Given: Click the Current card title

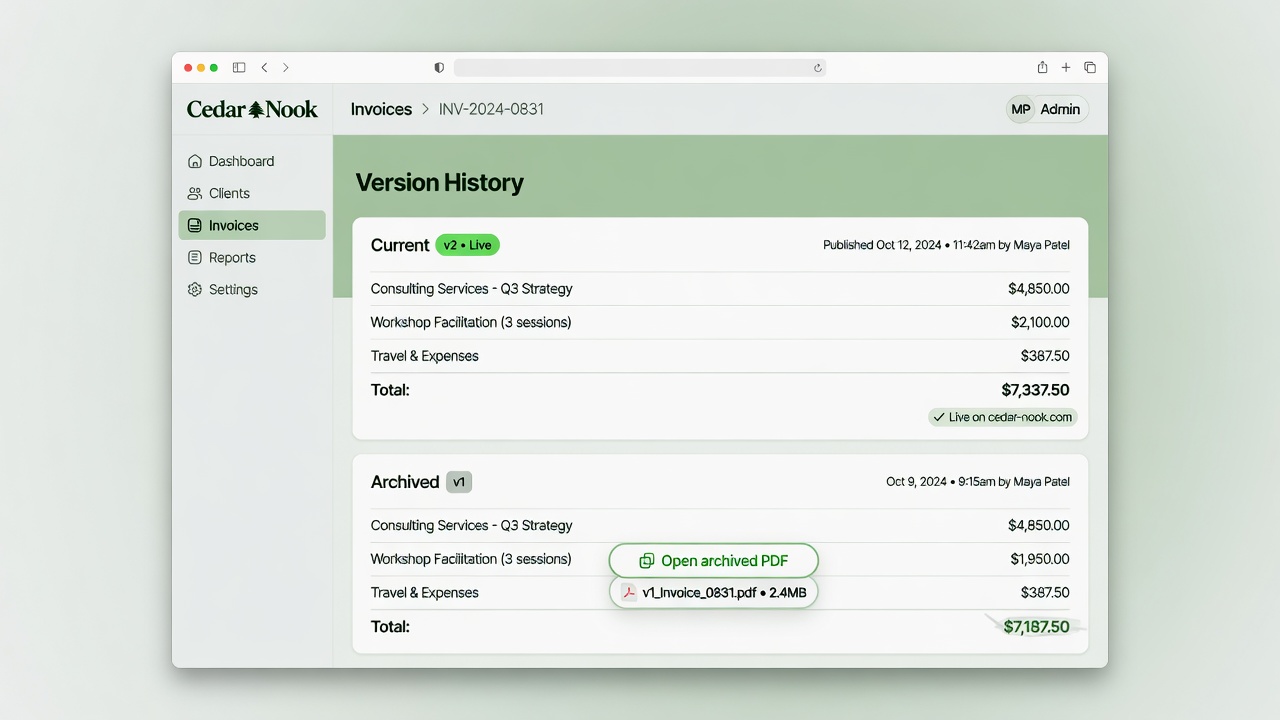Looking at the screenshot, I should click(400, 245).
